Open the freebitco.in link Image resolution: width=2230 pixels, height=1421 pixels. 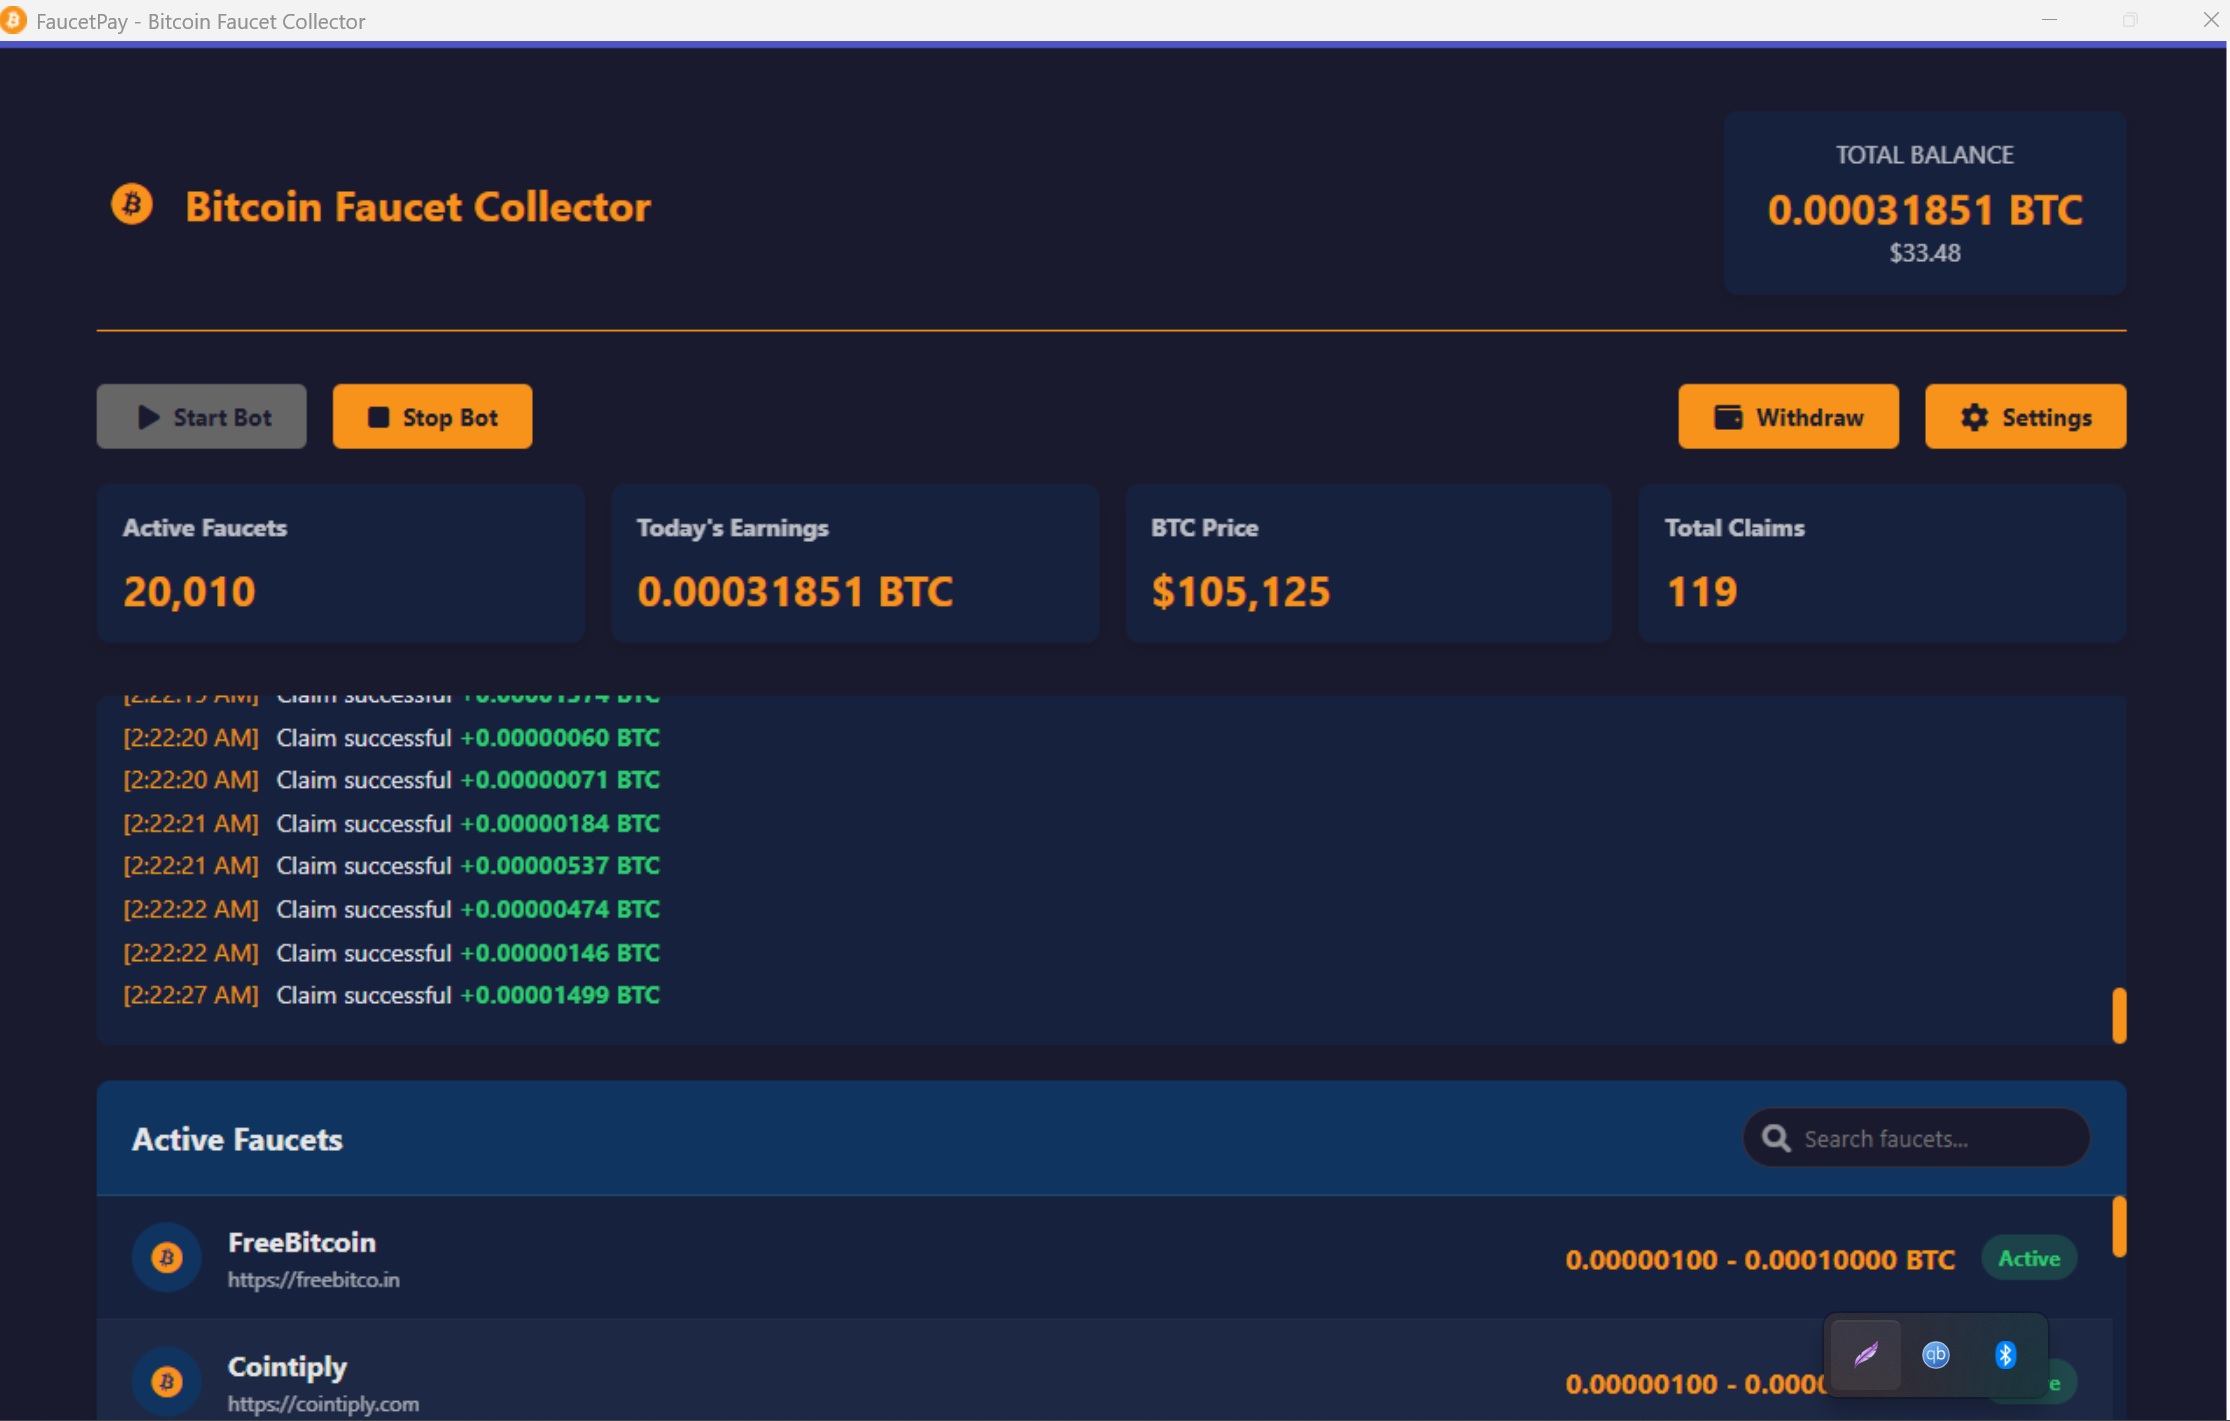(313, 1280)
